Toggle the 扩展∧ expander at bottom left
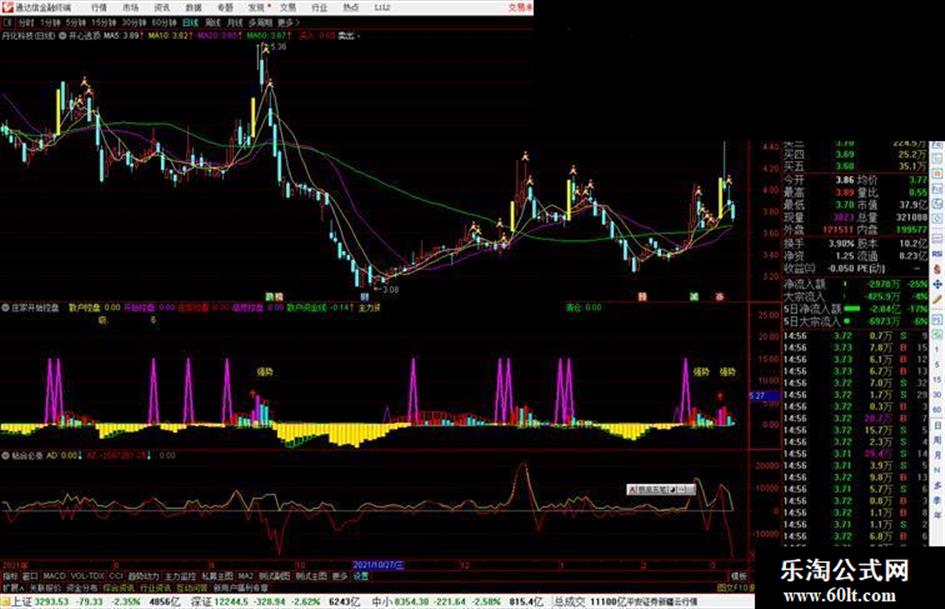 [x=13, y=587]
